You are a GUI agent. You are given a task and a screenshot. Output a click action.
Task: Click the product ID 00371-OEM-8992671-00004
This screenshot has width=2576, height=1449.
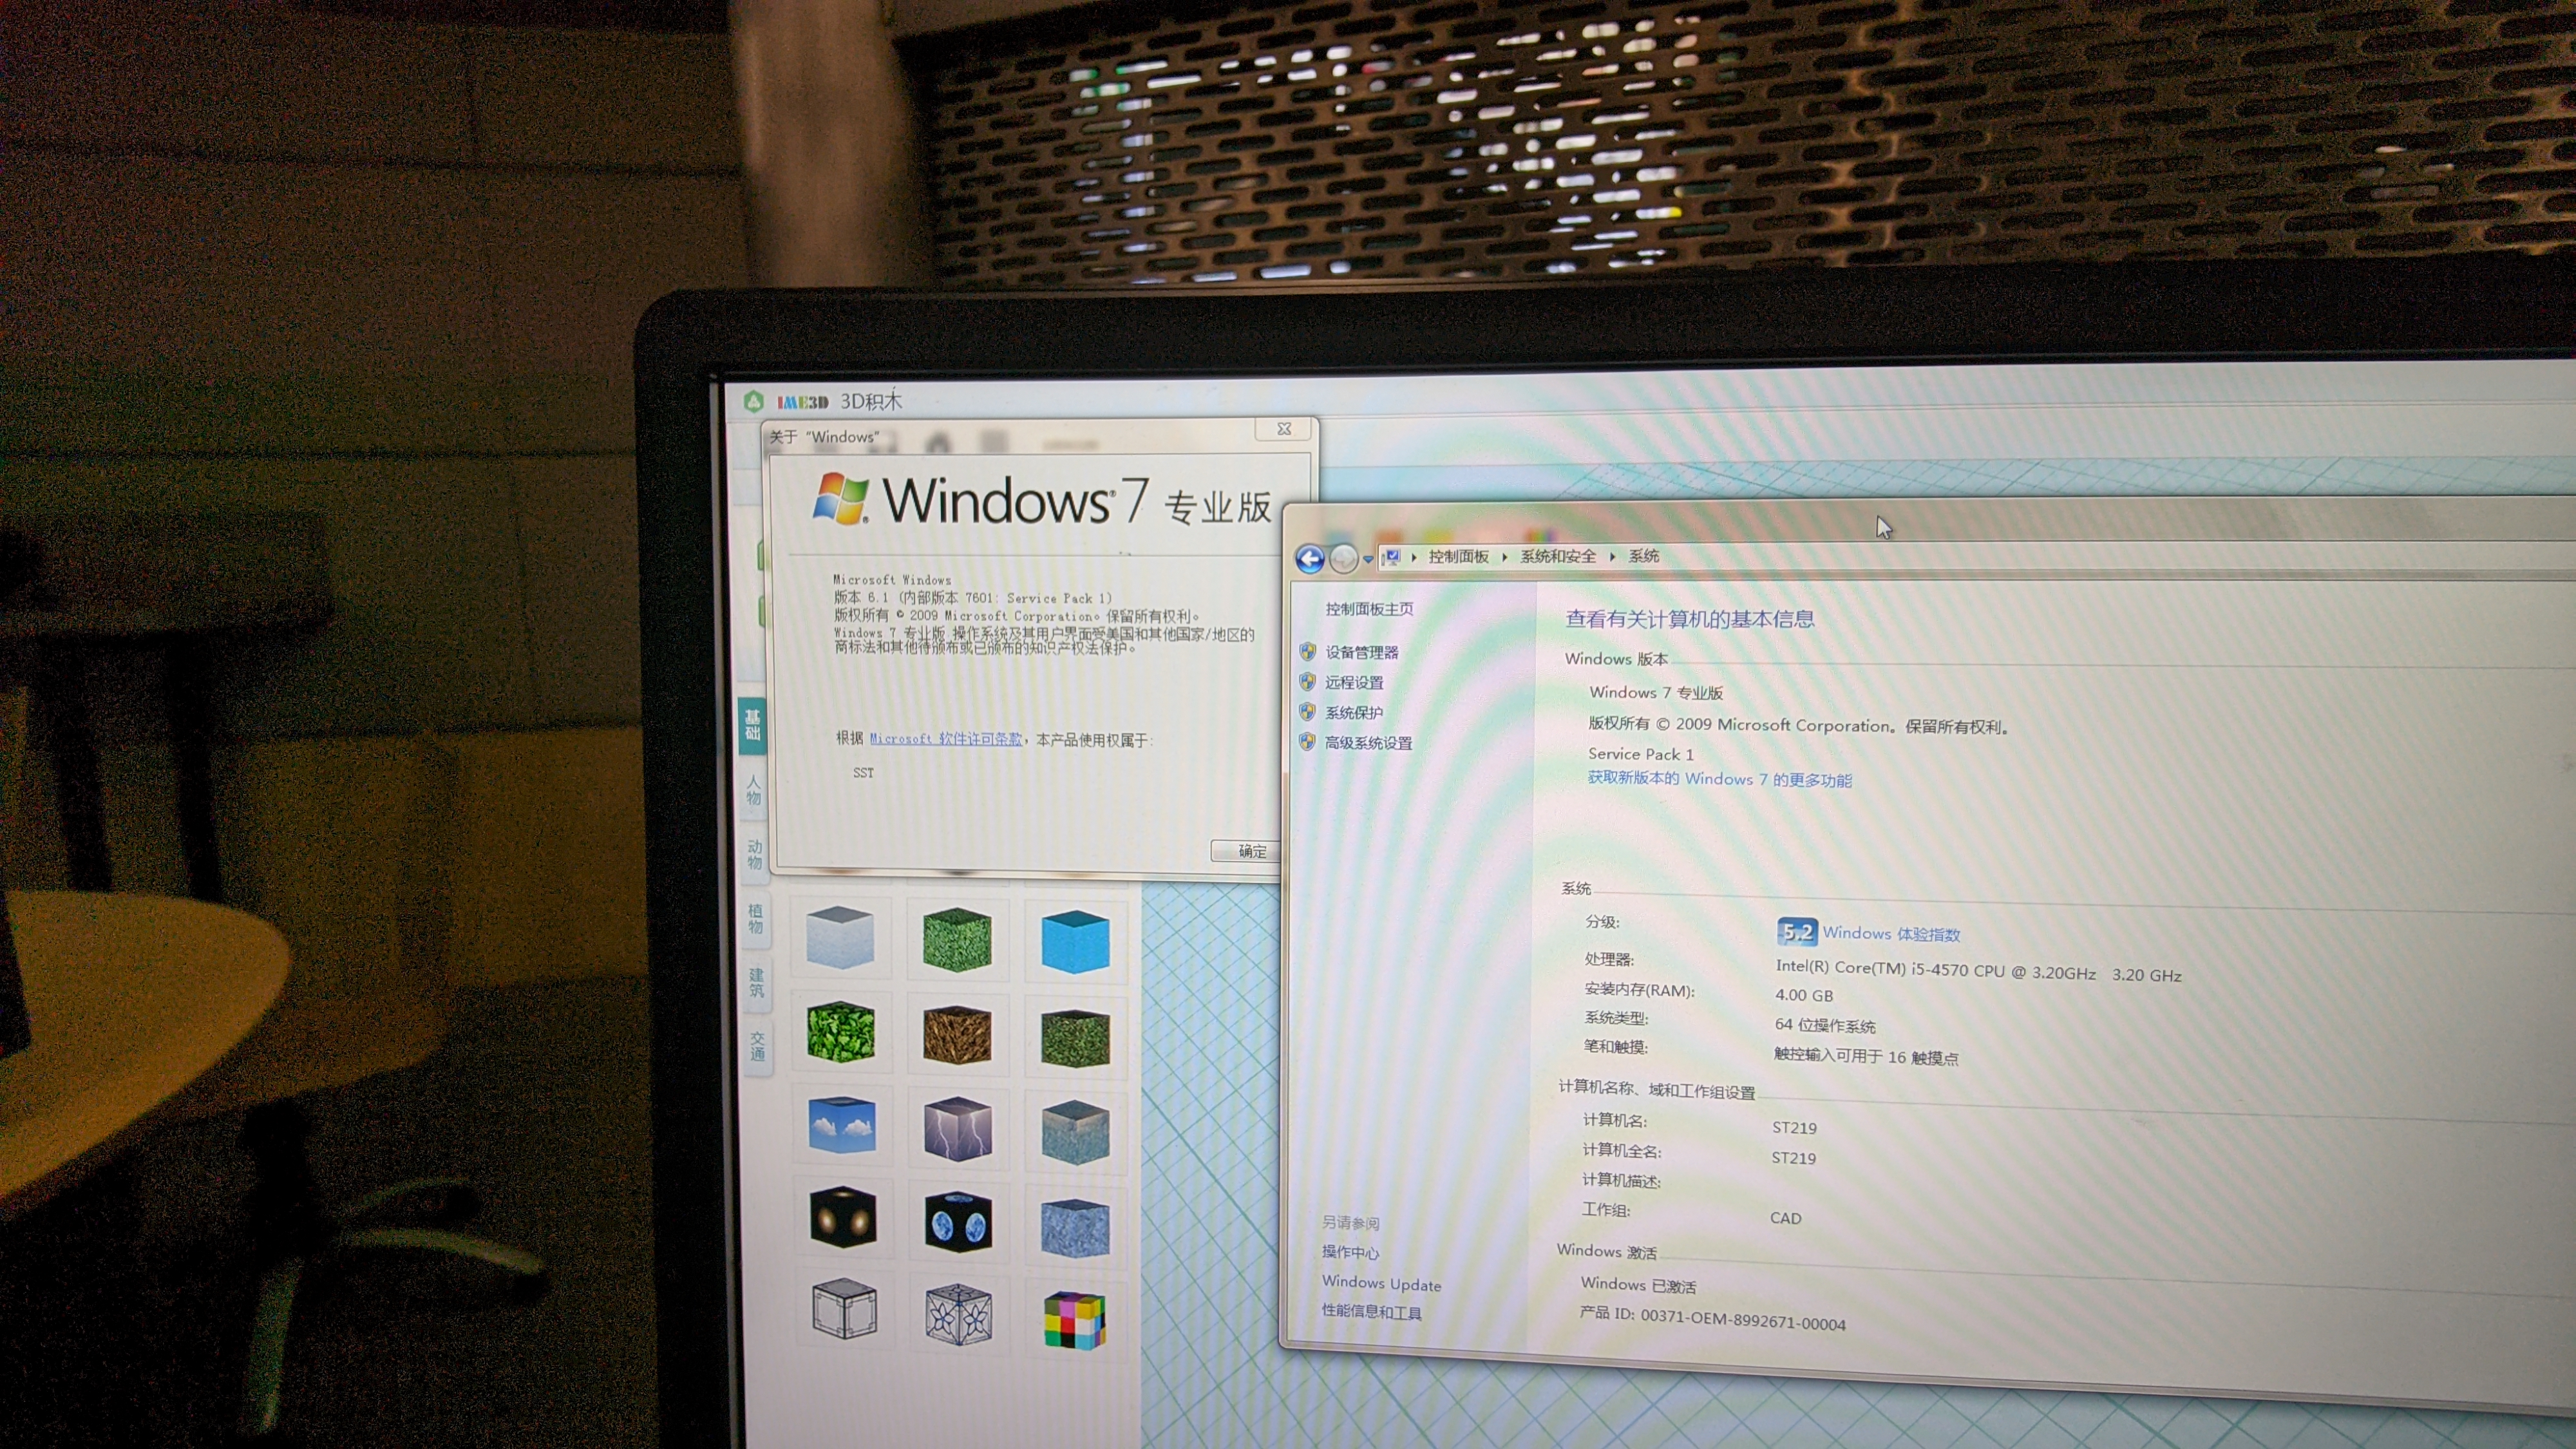click(1743, 1320)
